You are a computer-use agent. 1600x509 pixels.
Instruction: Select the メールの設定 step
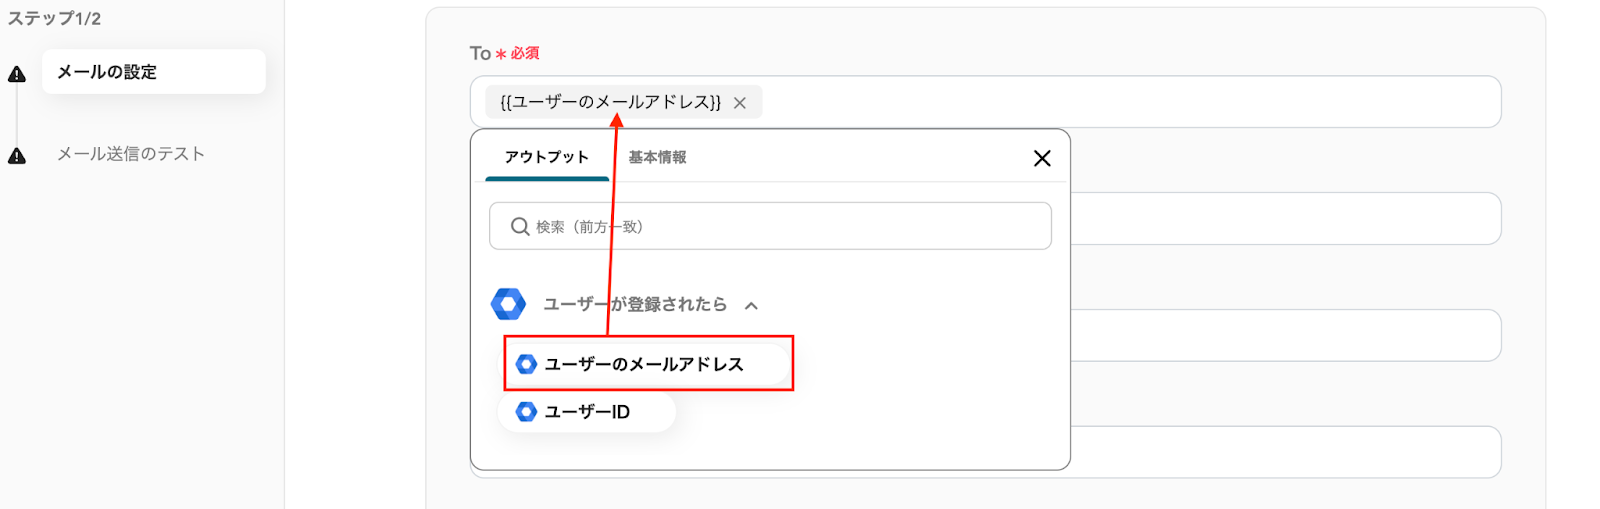153,72
